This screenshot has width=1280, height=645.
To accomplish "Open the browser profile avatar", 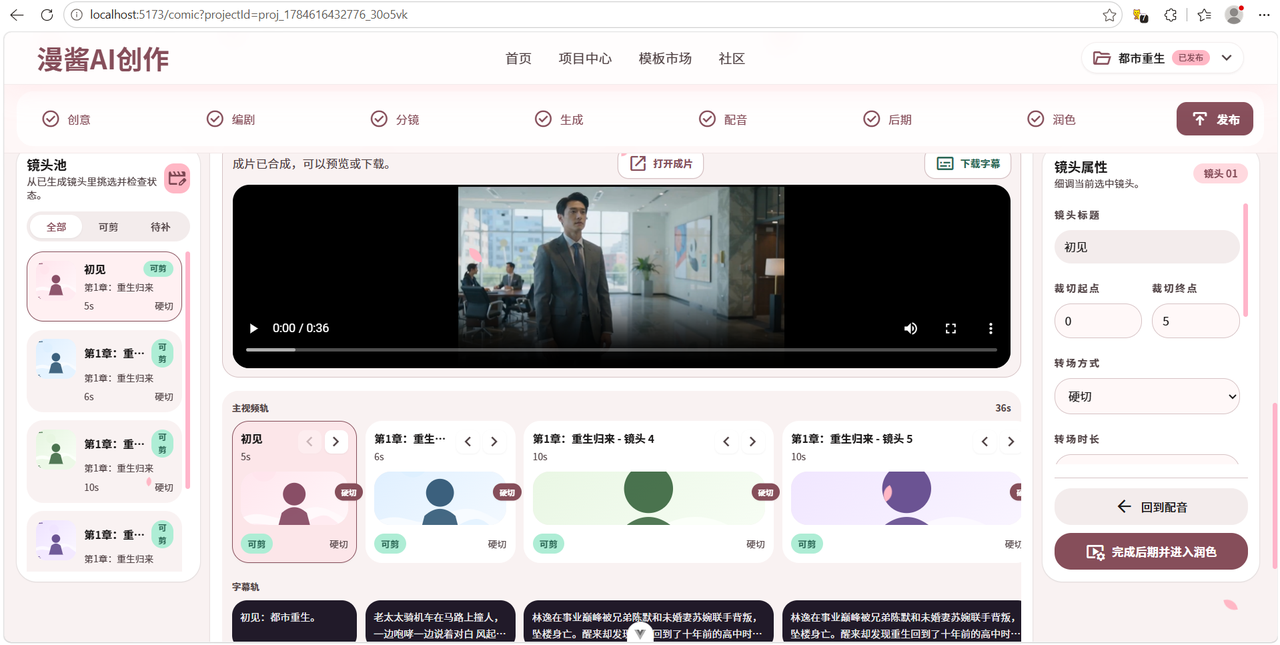I will click(1234, 15).
